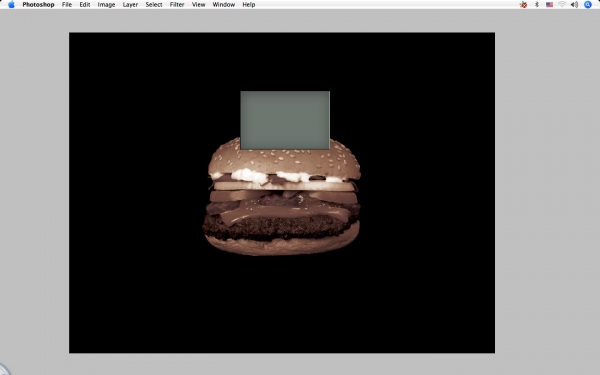Open the Edit menu

(x=85, y=5)
